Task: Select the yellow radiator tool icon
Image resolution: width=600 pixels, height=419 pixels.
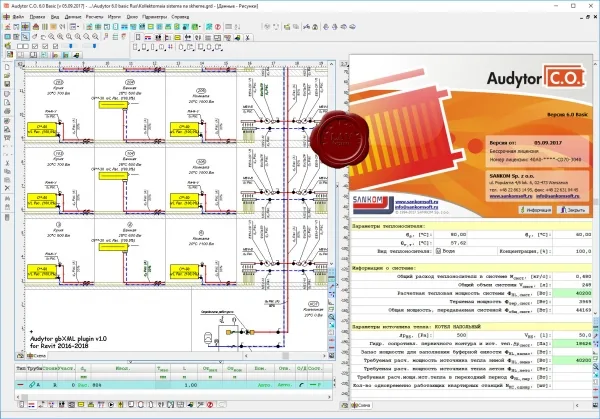Action: pos(178,37)
